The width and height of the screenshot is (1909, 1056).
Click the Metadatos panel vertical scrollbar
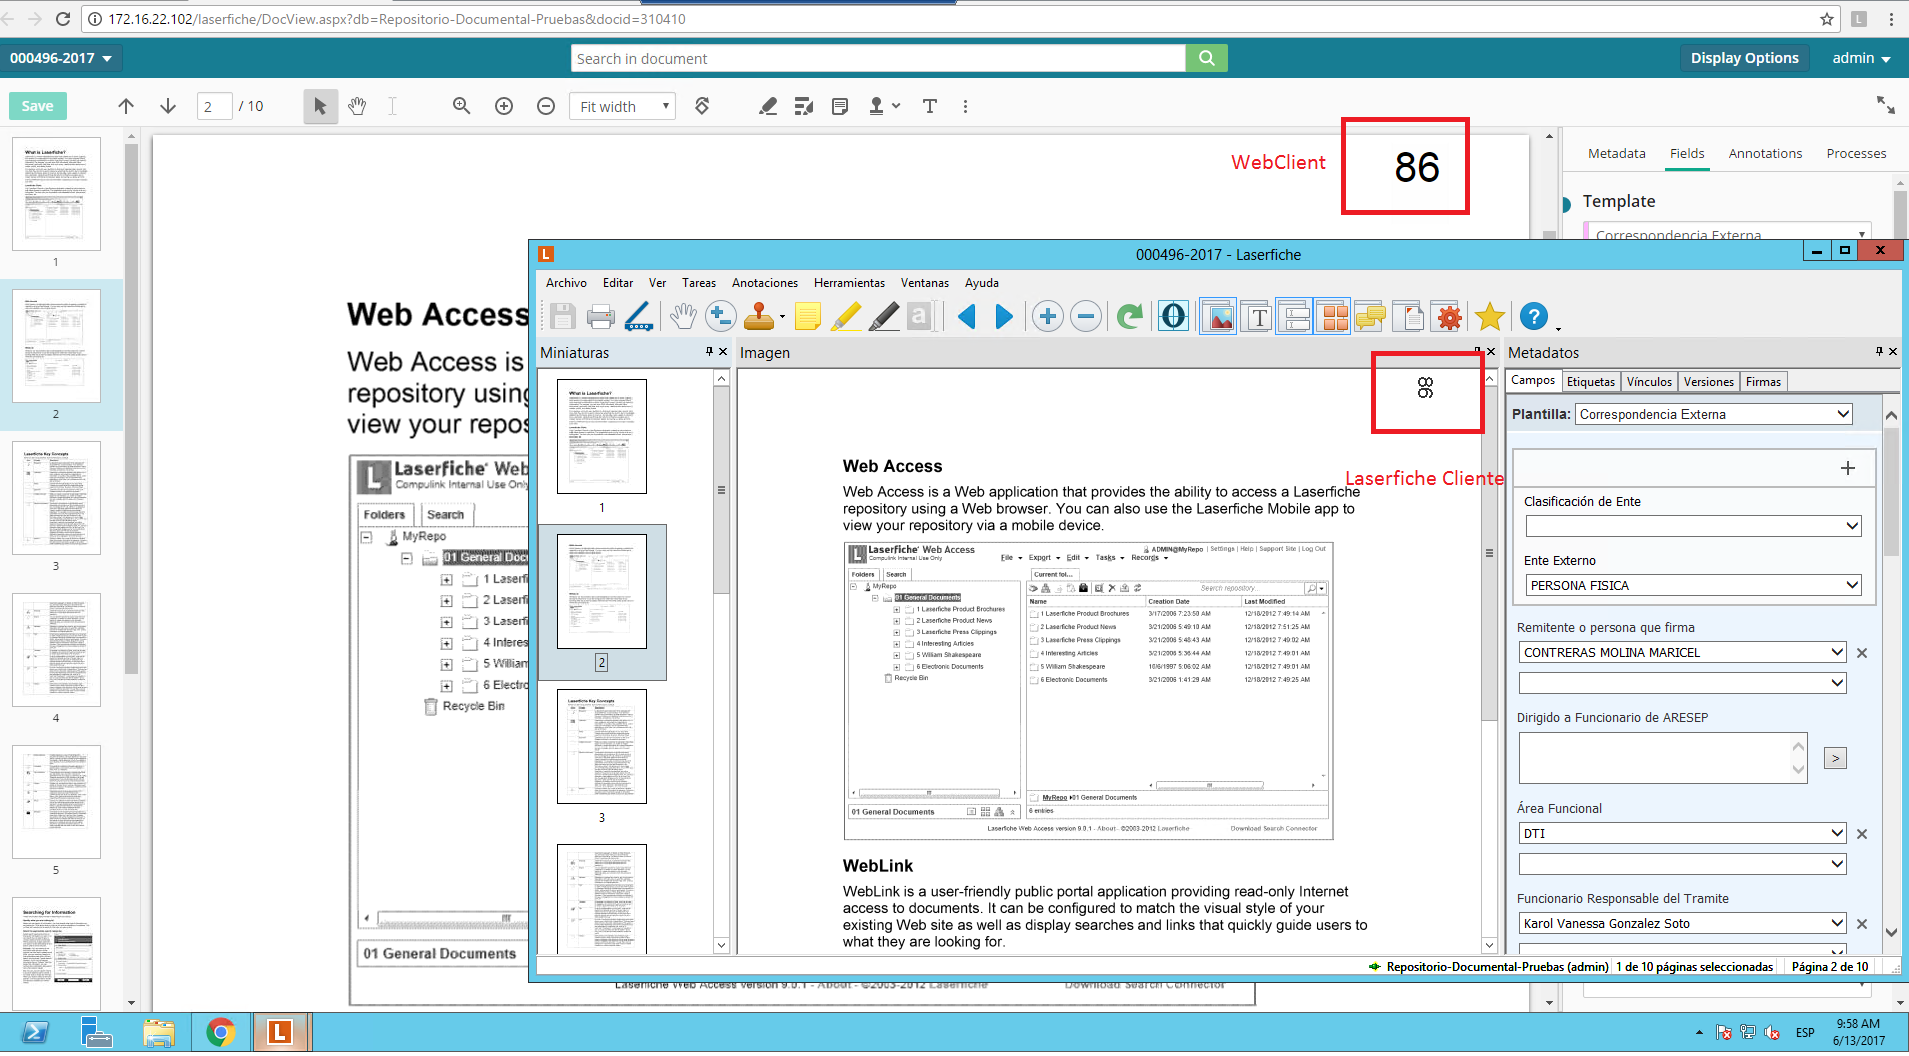pyautogui.click(x=1891, y=492)
